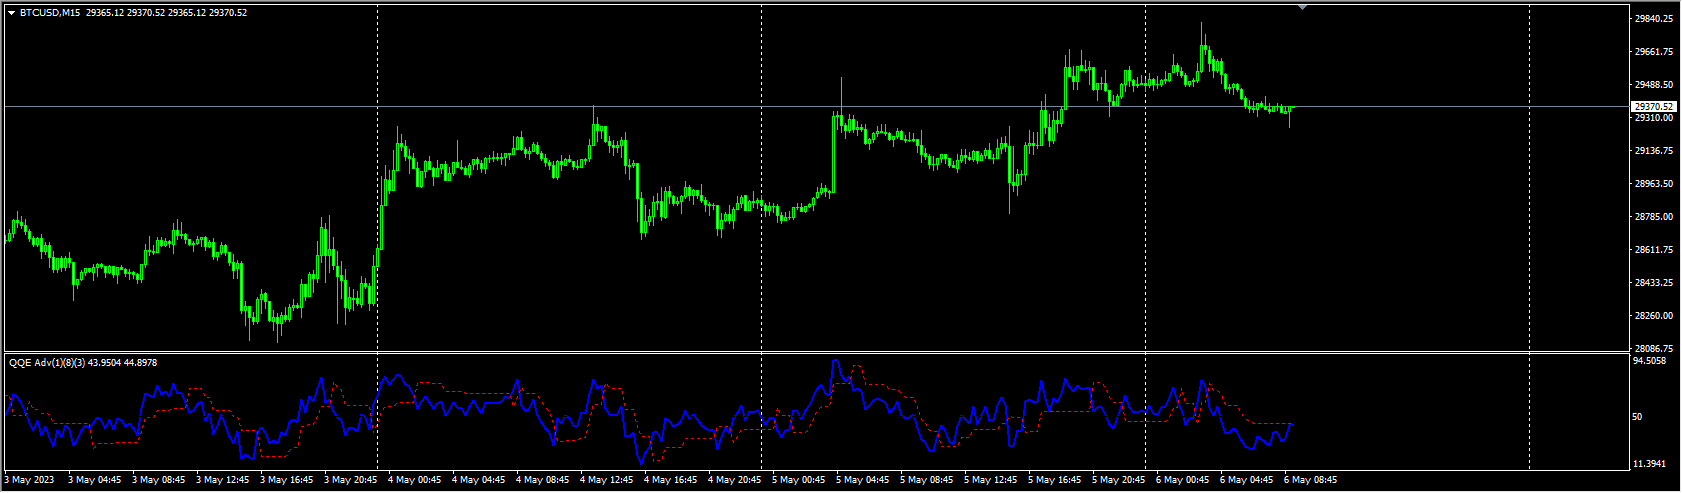1682x493 pixels.
Task: Click the 94.5058 indicator scale value
Action: pos(1650,360)
